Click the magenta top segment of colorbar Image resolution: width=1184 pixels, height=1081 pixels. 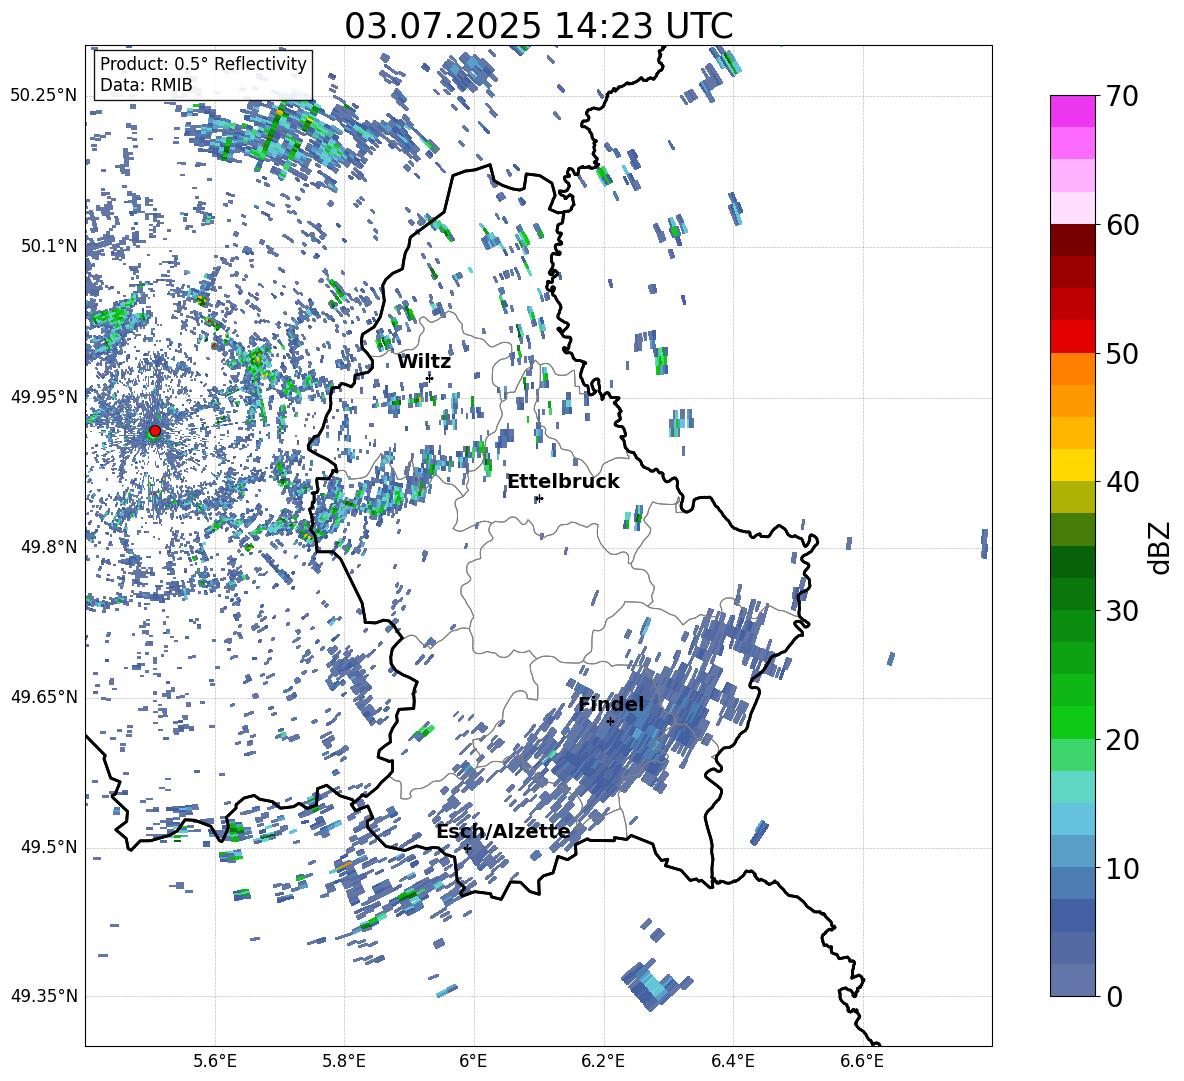(x=1072, y=111)
